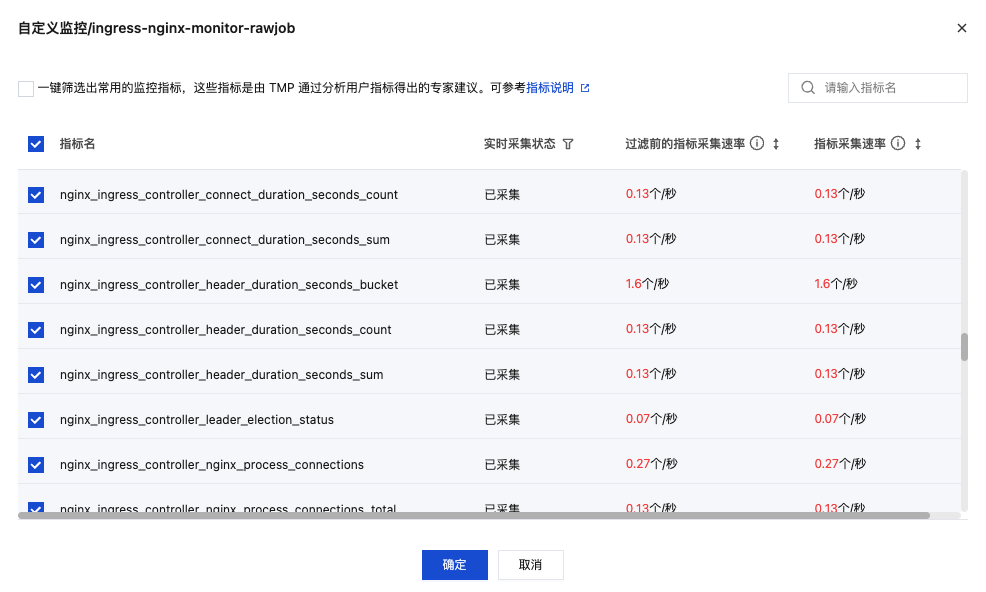Click final 0.27个/秒 rate in process_connections row
The height and width of the screenshot is (592, 986).
tap(839, 464)
